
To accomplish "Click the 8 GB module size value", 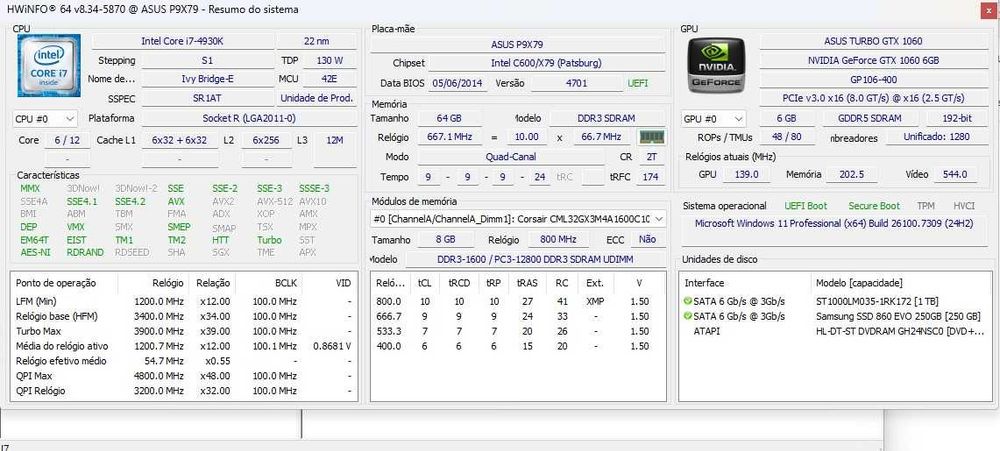I will click(x=446, y=239).
